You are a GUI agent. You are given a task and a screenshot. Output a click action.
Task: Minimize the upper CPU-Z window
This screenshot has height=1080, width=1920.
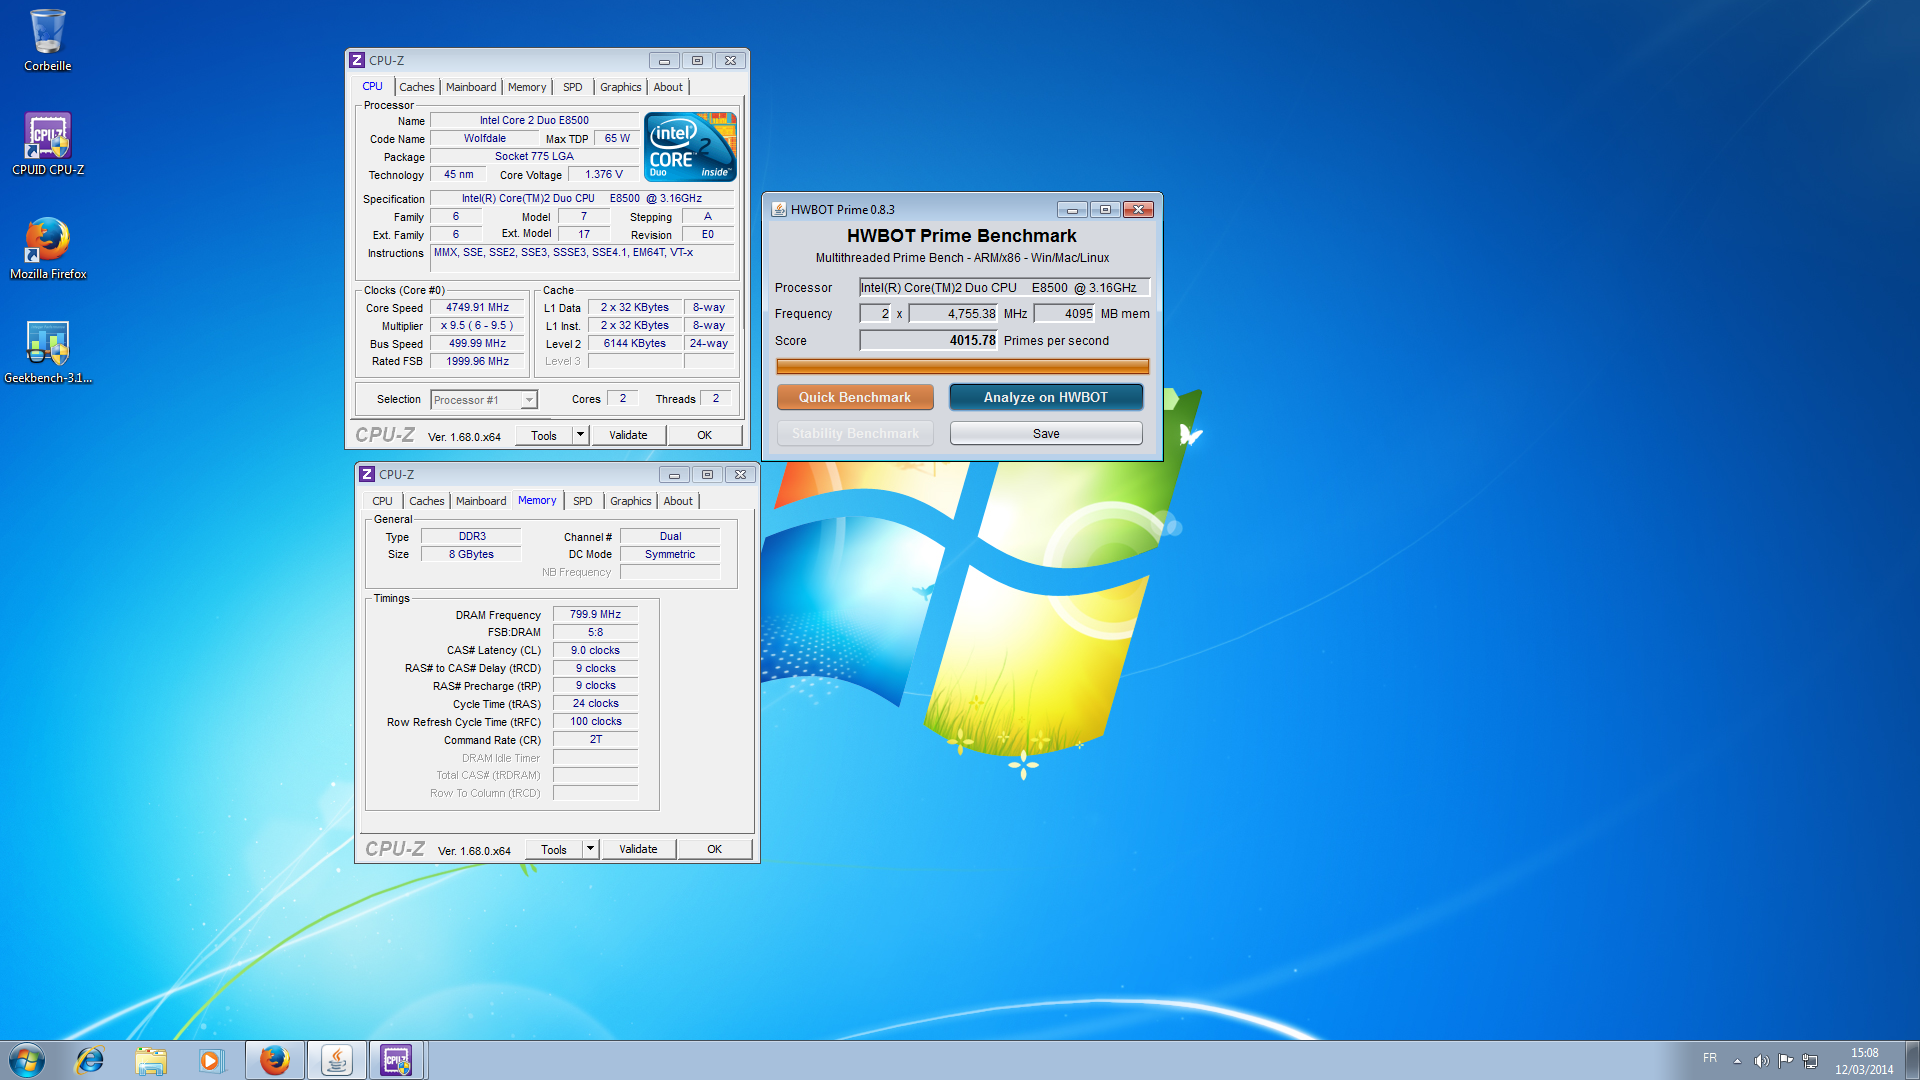coord(664,61)
